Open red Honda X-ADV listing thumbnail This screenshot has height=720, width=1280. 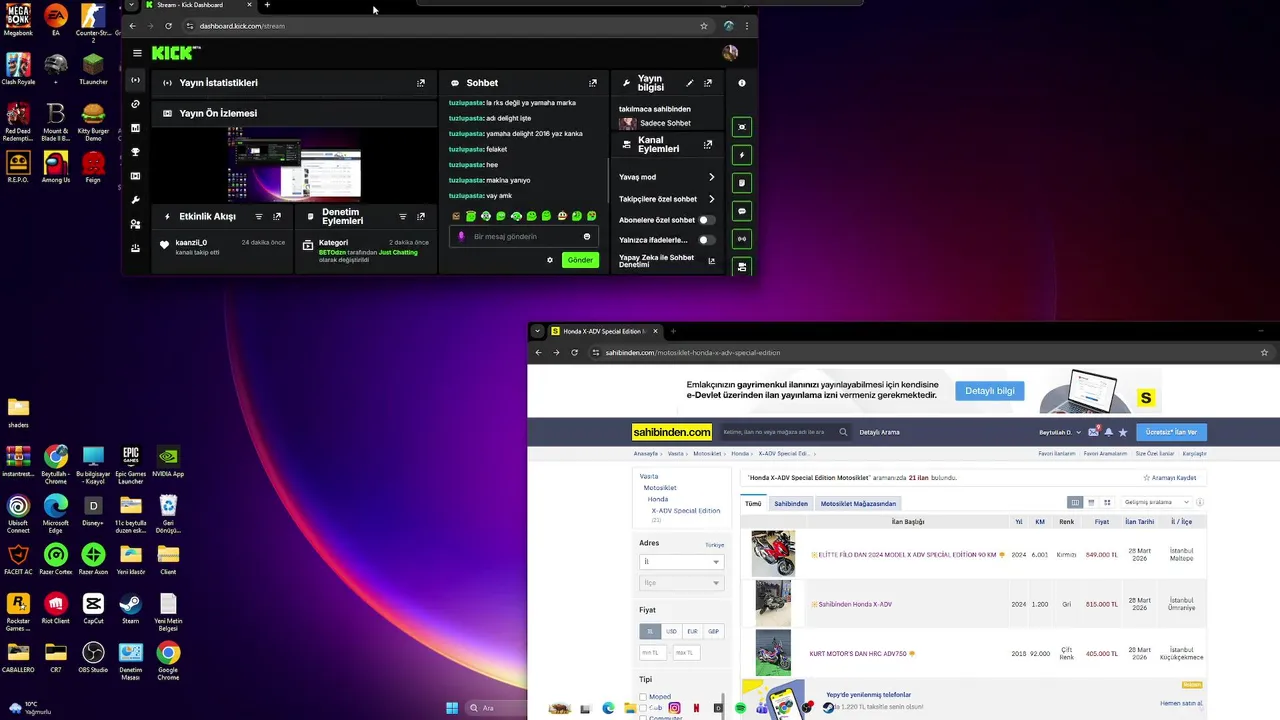click(x=773, y=554)
